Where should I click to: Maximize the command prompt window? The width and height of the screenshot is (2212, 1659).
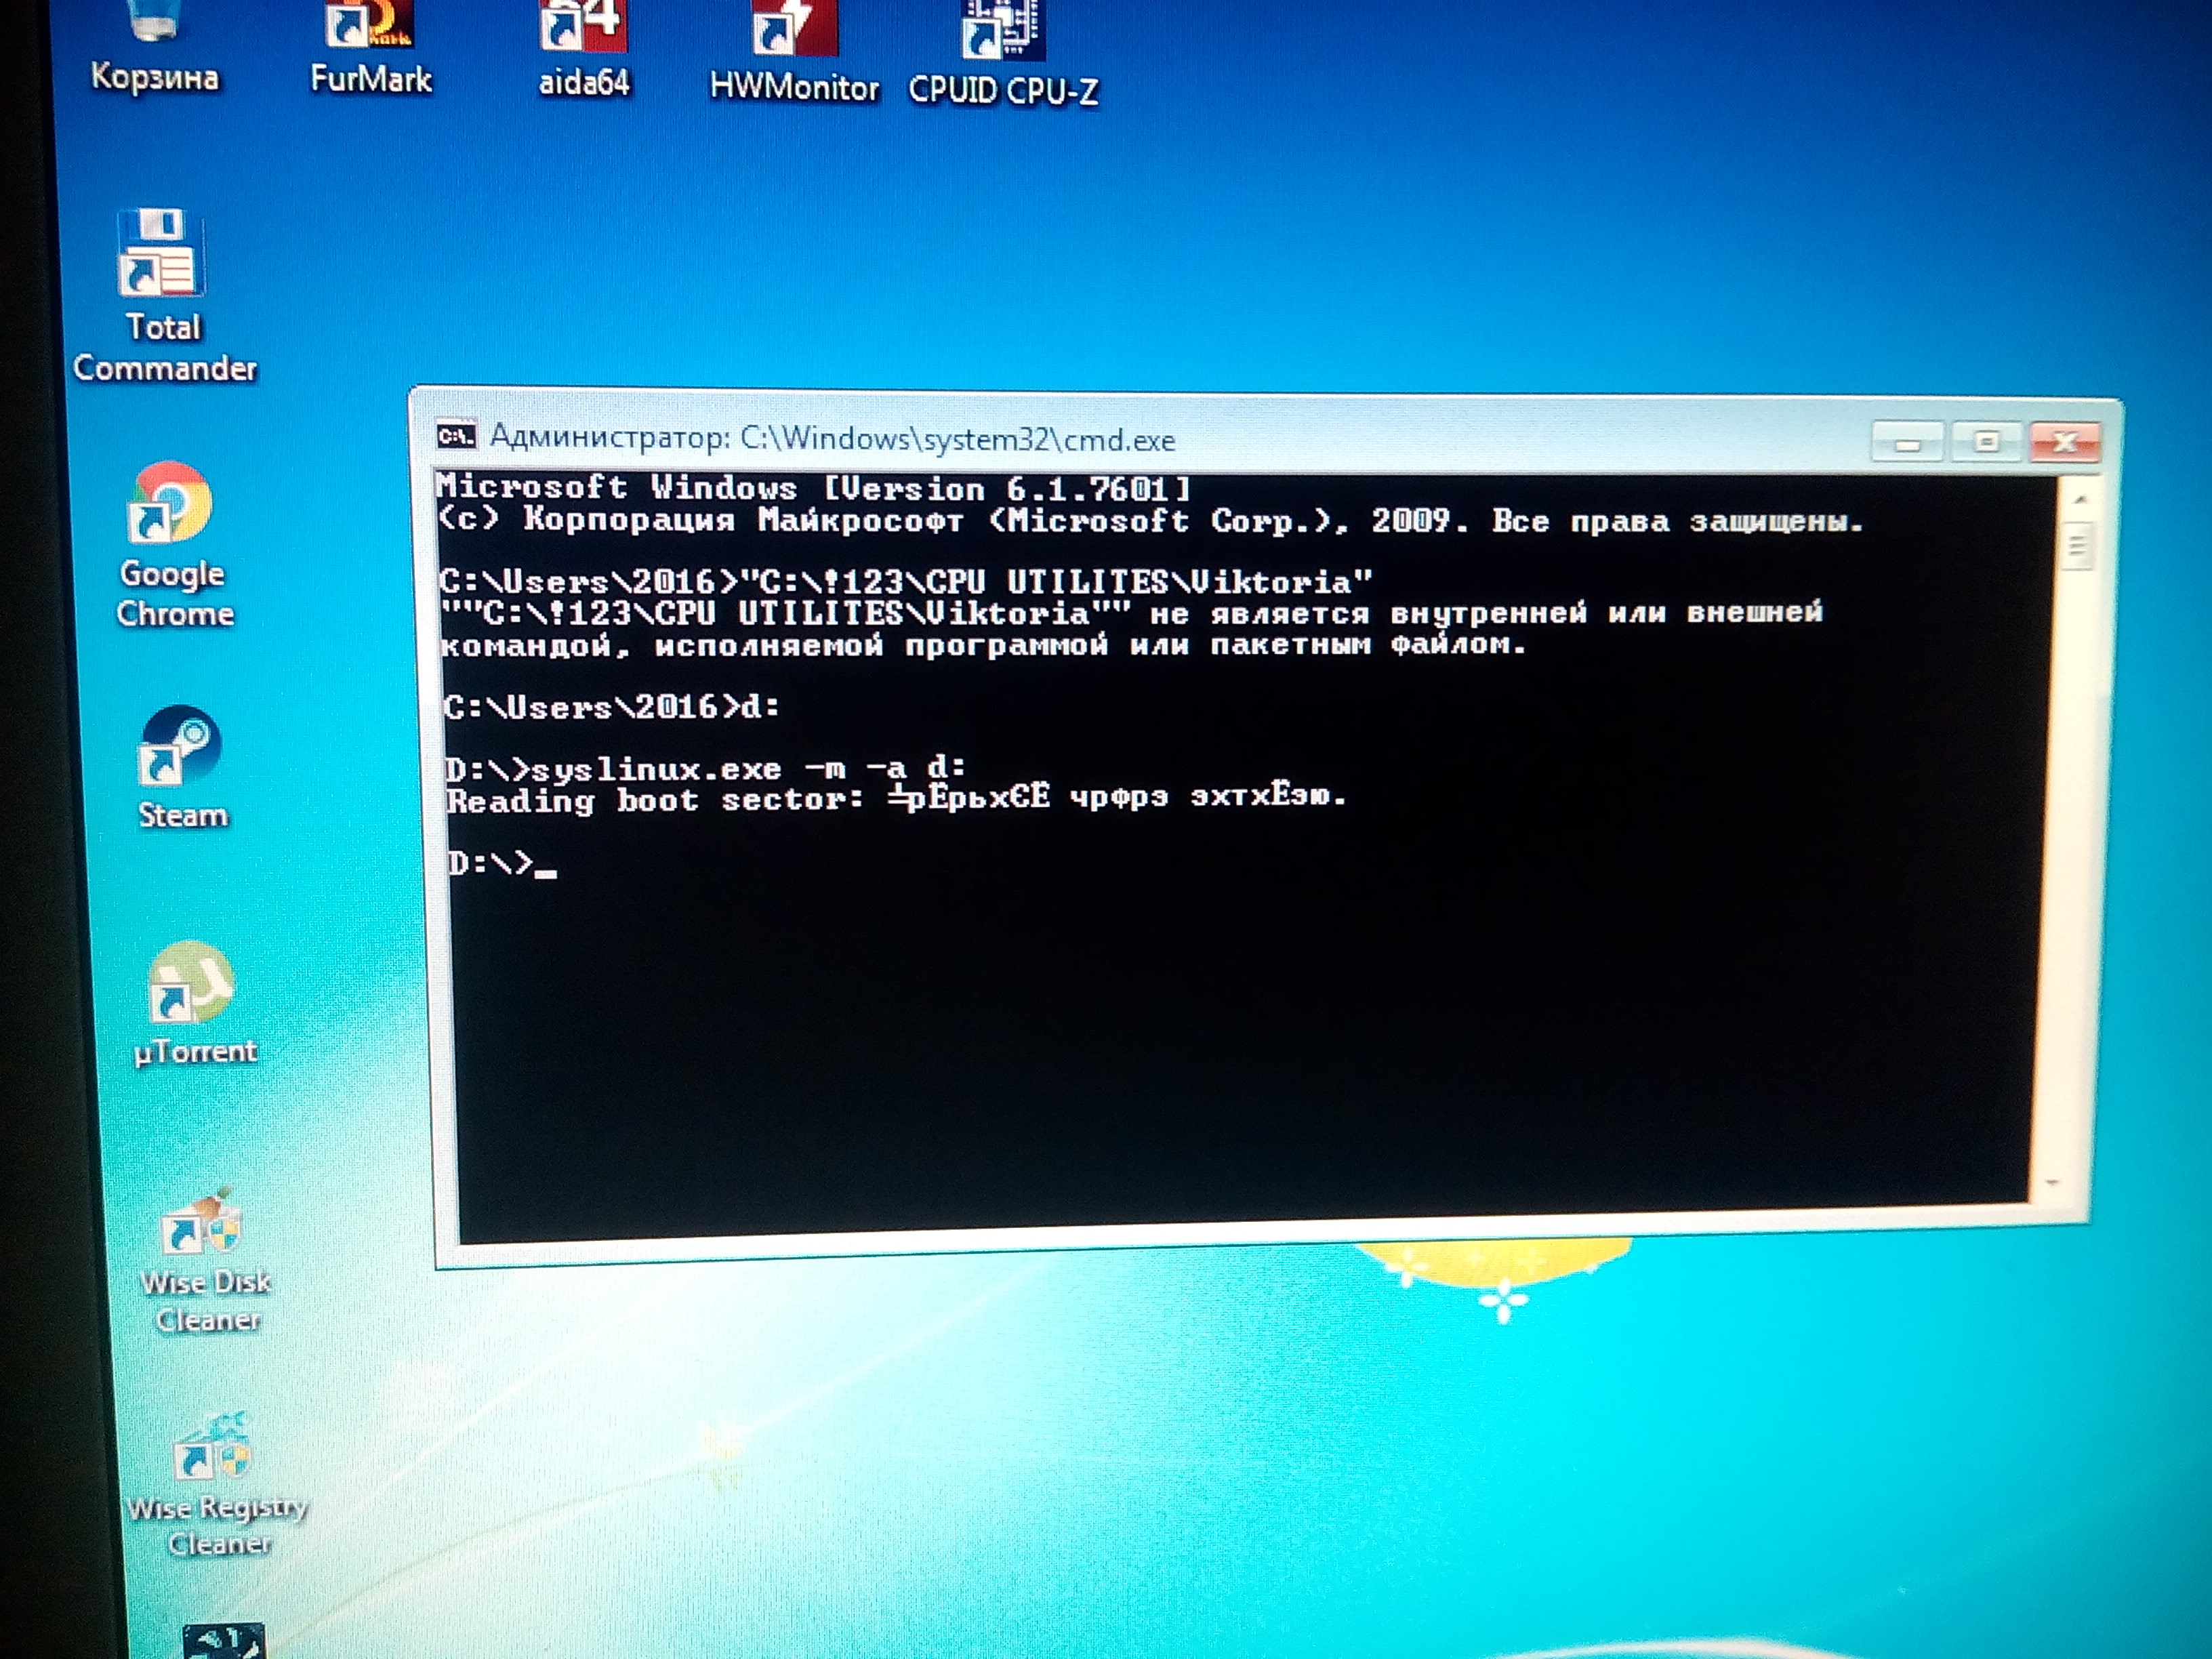tap(1986, 442)
